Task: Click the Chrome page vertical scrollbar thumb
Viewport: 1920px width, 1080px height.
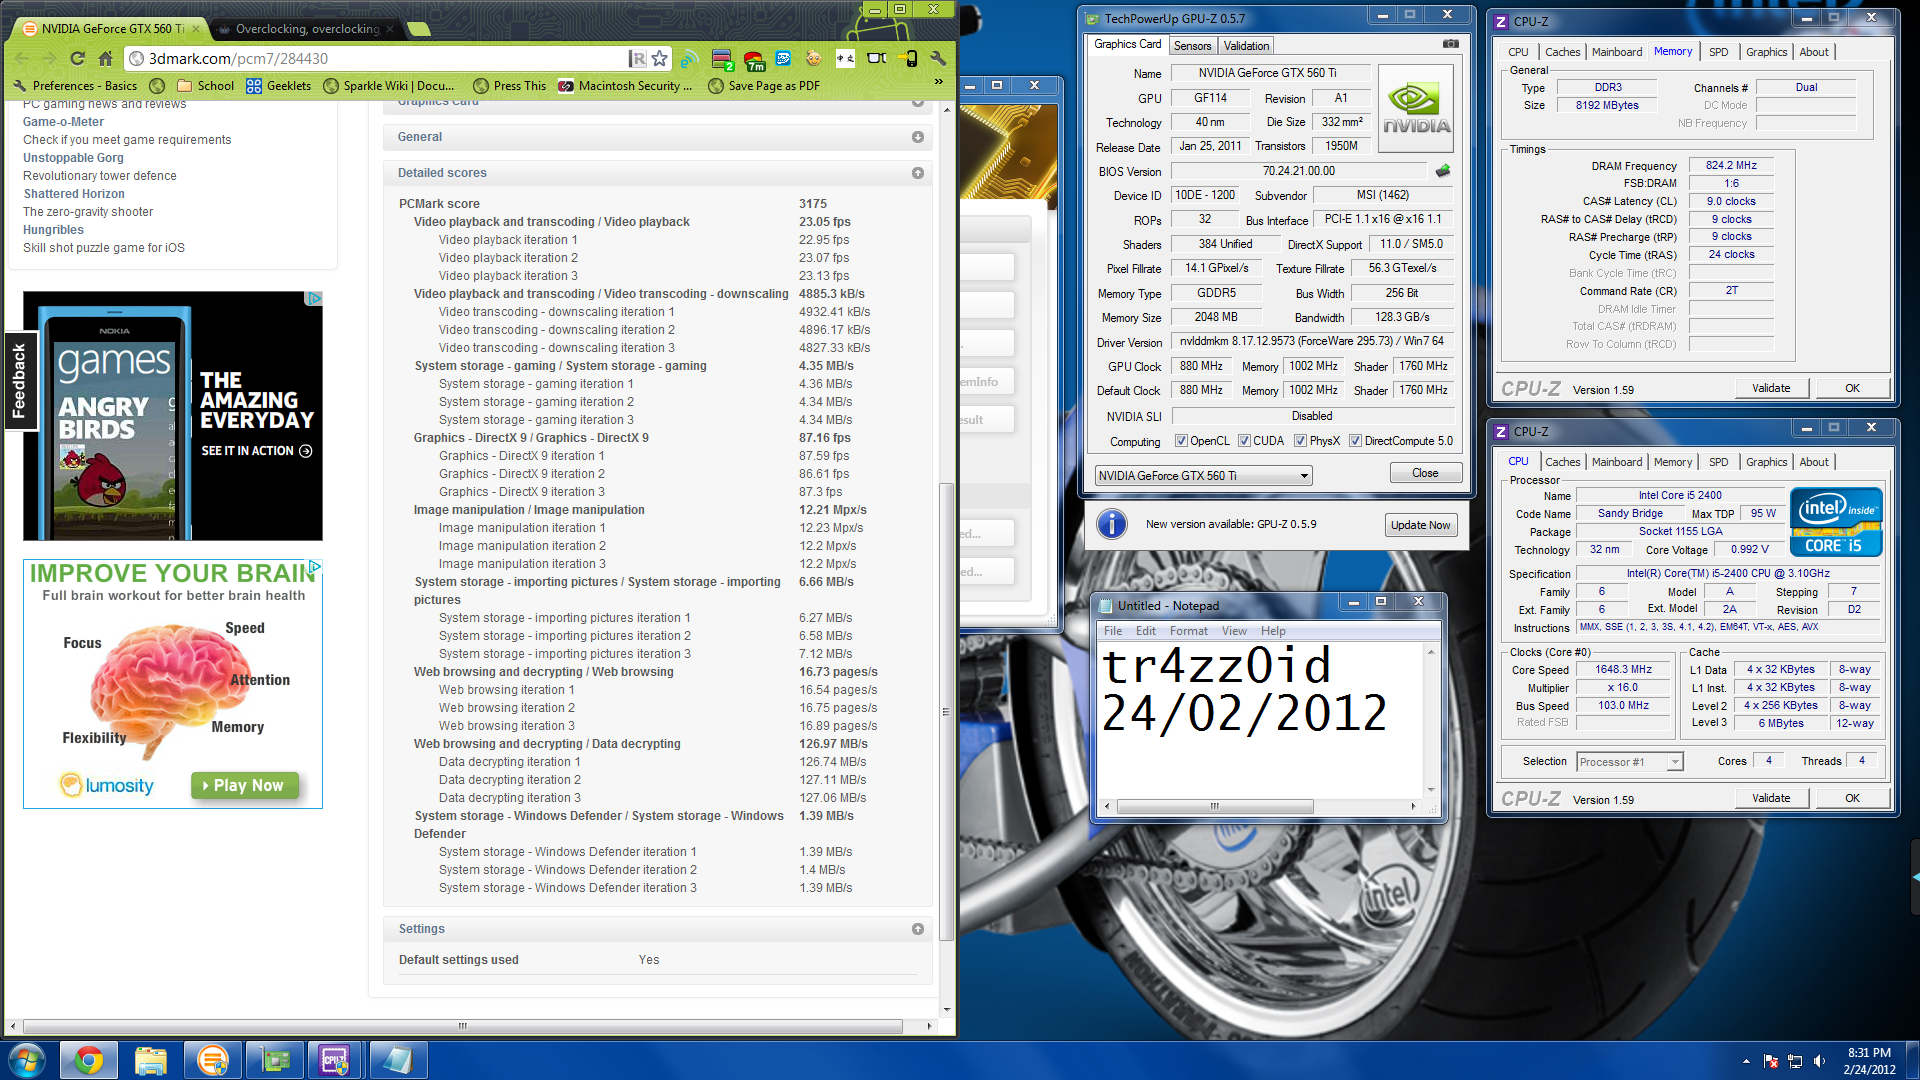Action: coord(946,712)
